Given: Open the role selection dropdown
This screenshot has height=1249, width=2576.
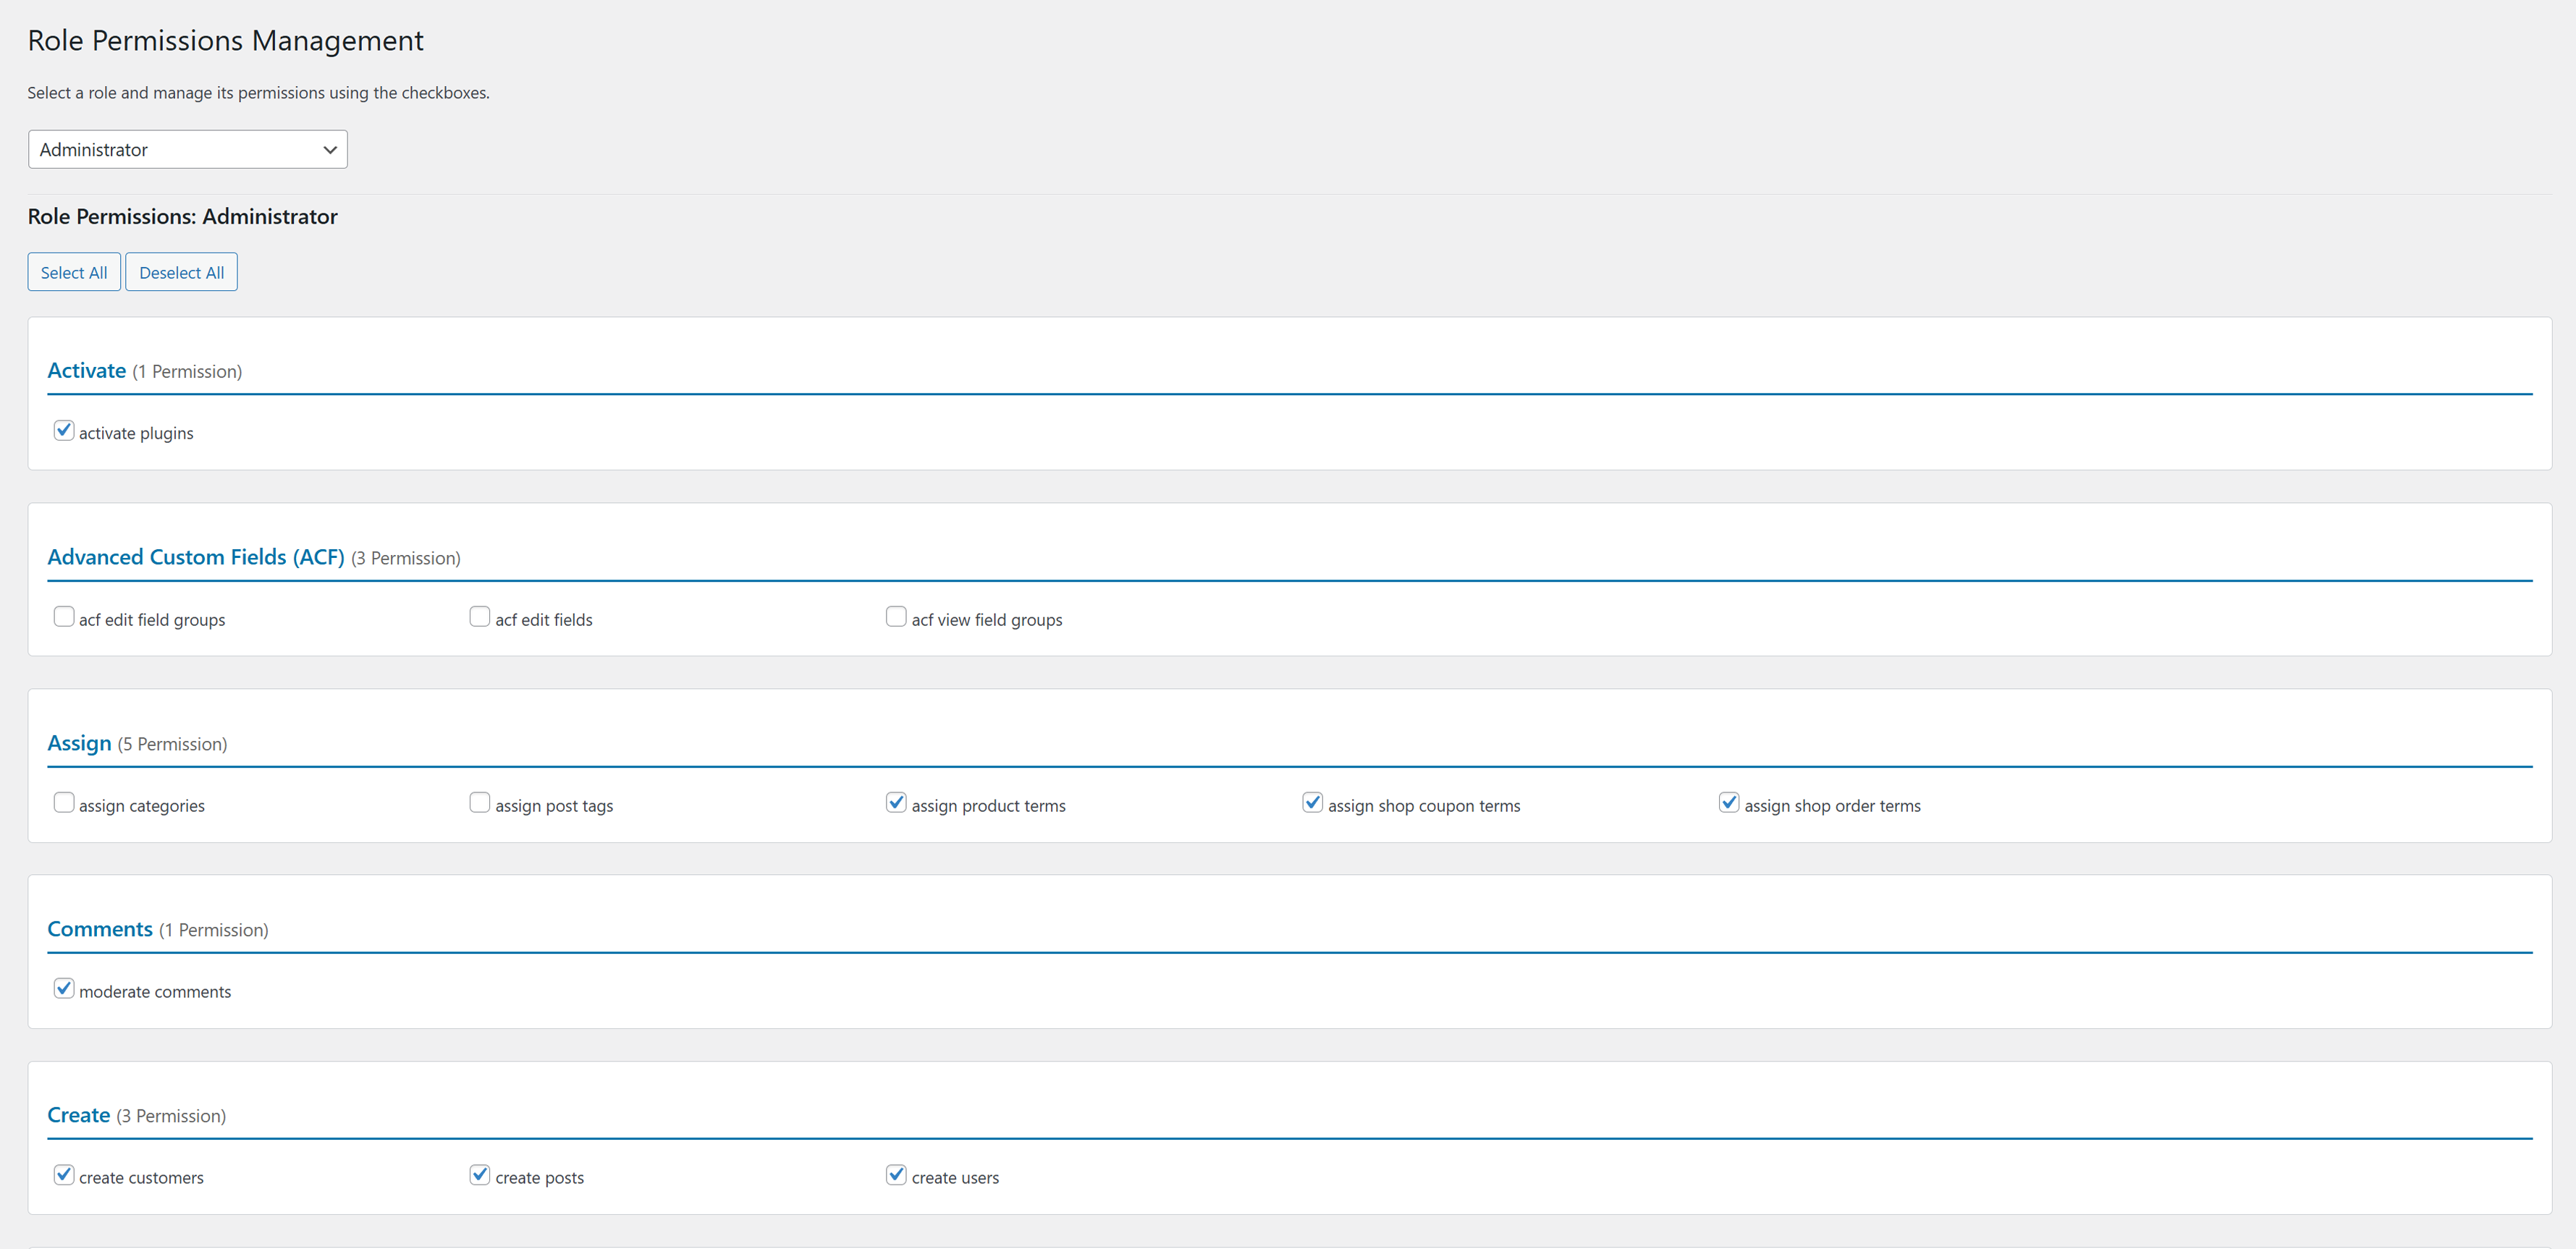Looking at the screenshot, I should 187,149.
